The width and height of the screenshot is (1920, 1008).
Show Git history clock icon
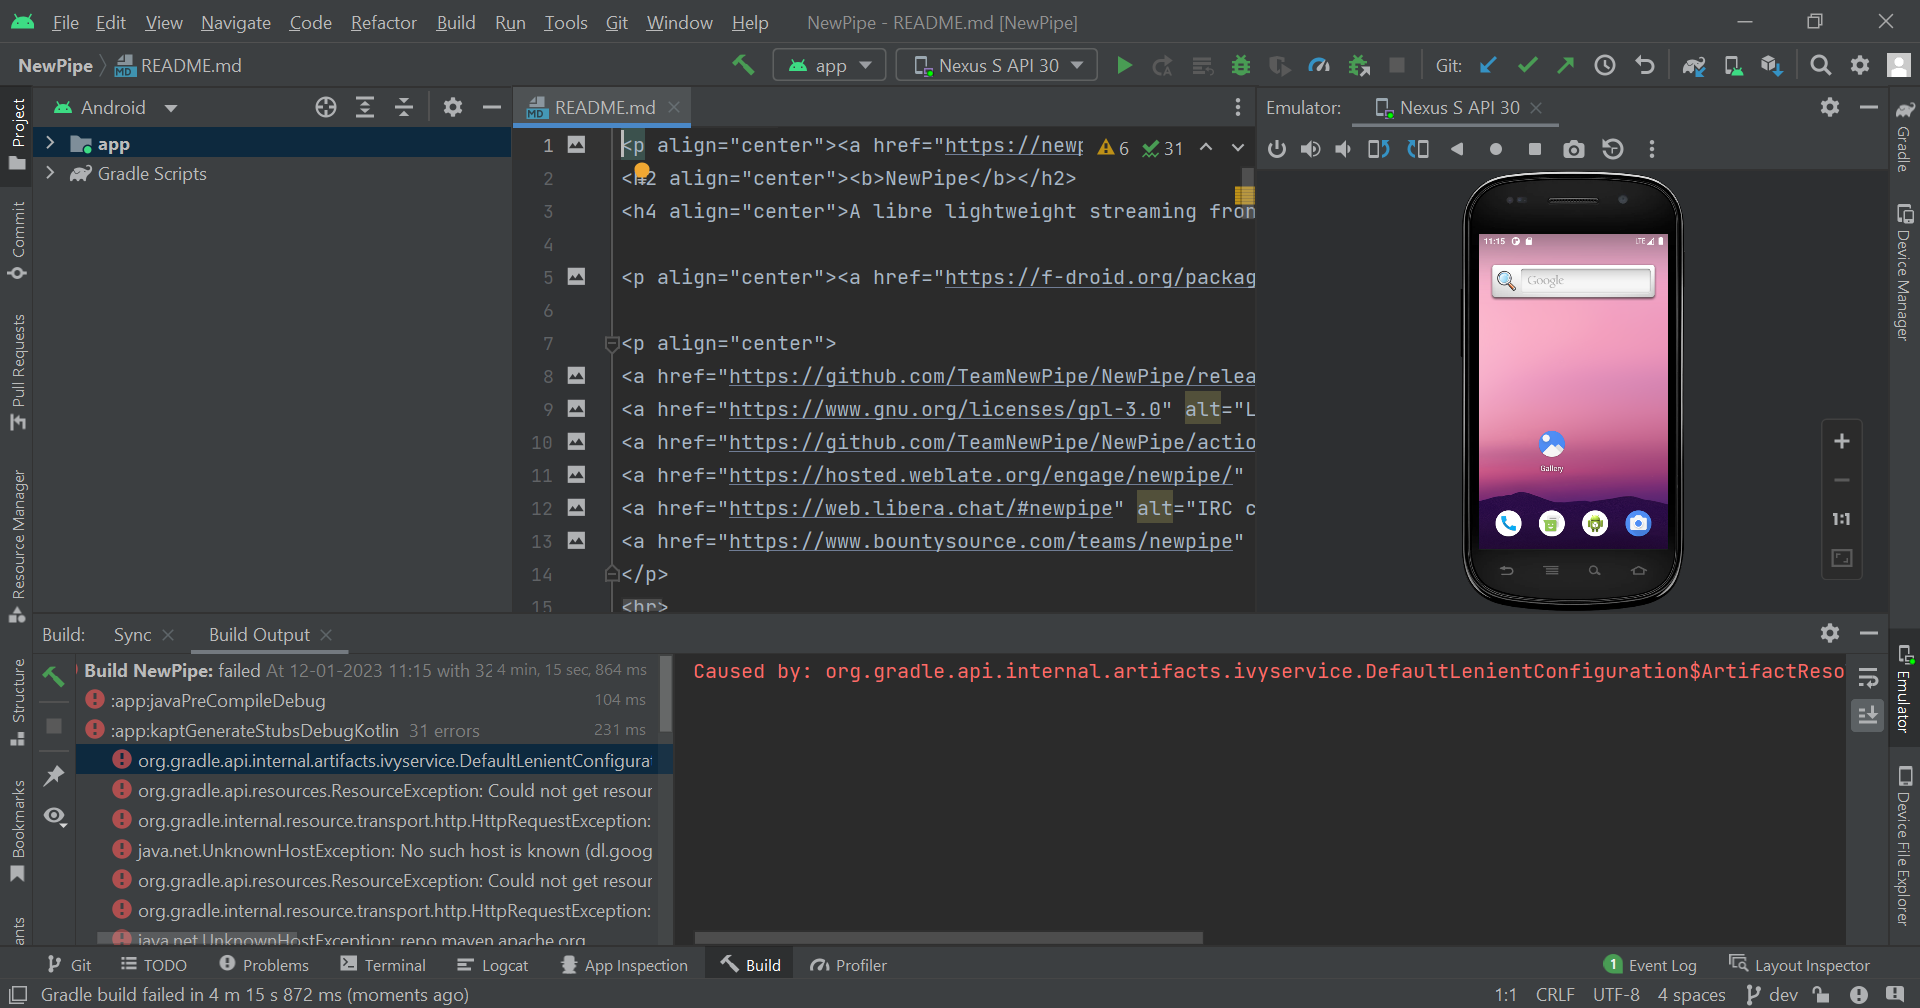point(1605,66)
